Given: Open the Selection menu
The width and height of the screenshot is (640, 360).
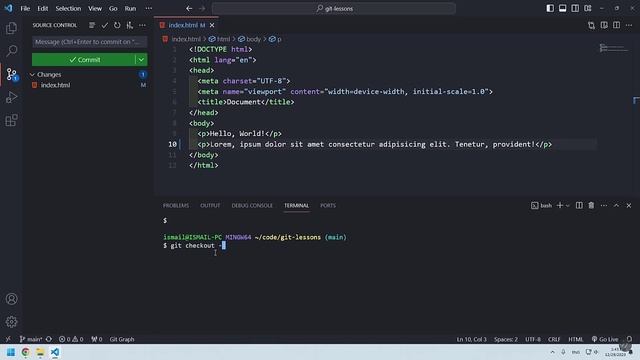Looking at the screenshot, I should tap(68, 9).
